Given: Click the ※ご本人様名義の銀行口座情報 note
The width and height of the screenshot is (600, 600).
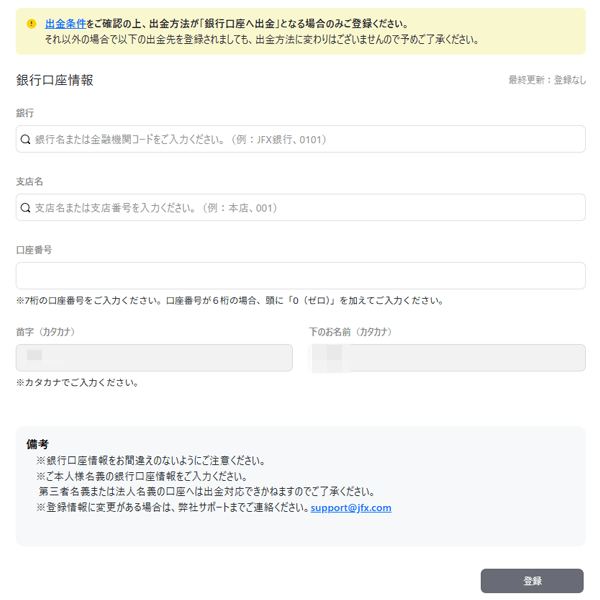Looking at the screenshot, I should click(142, 476).
